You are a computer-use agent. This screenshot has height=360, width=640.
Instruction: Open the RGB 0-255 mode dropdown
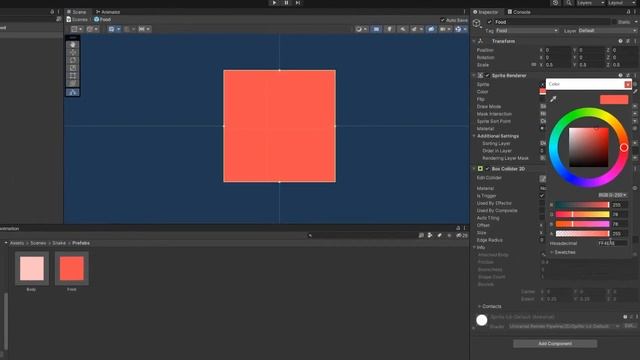point(612,195)
